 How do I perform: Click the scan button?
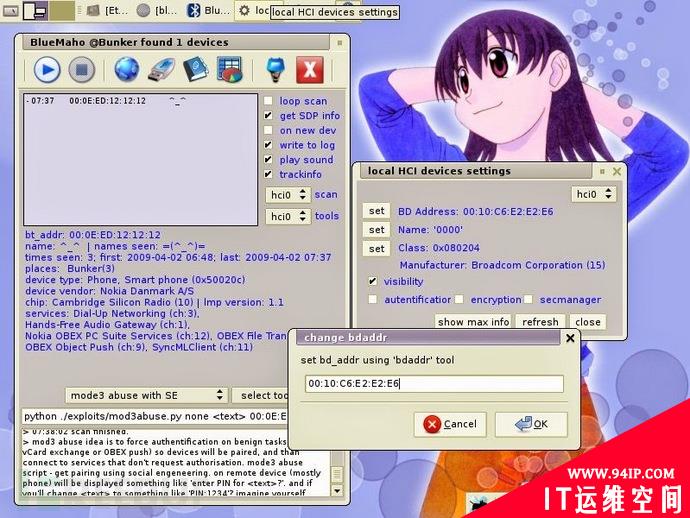326,195
